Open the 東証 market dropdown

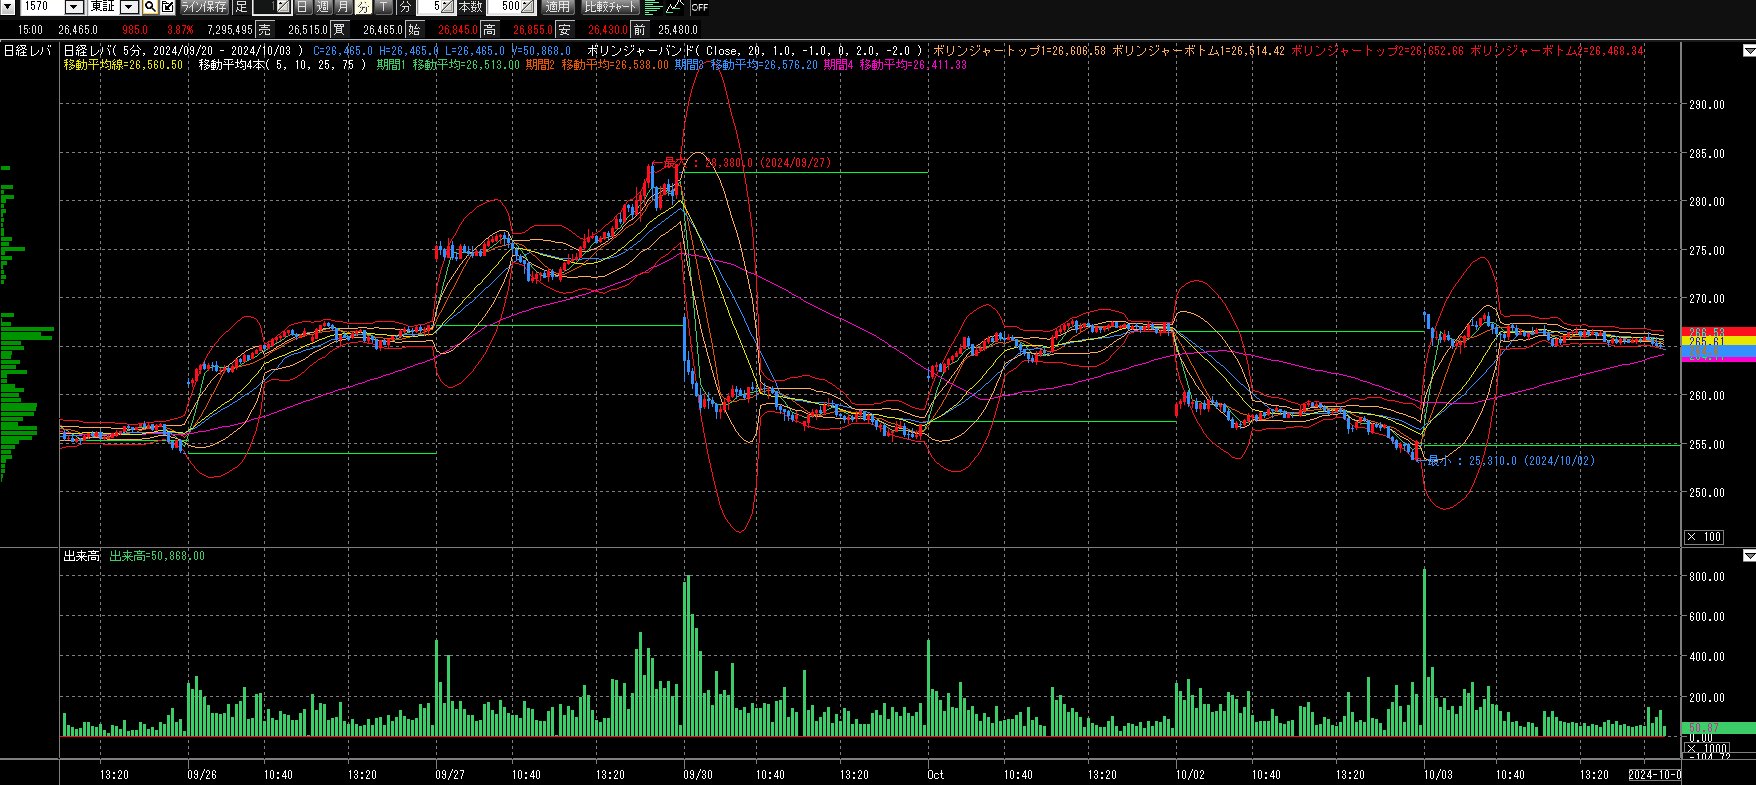click(129, 7)
